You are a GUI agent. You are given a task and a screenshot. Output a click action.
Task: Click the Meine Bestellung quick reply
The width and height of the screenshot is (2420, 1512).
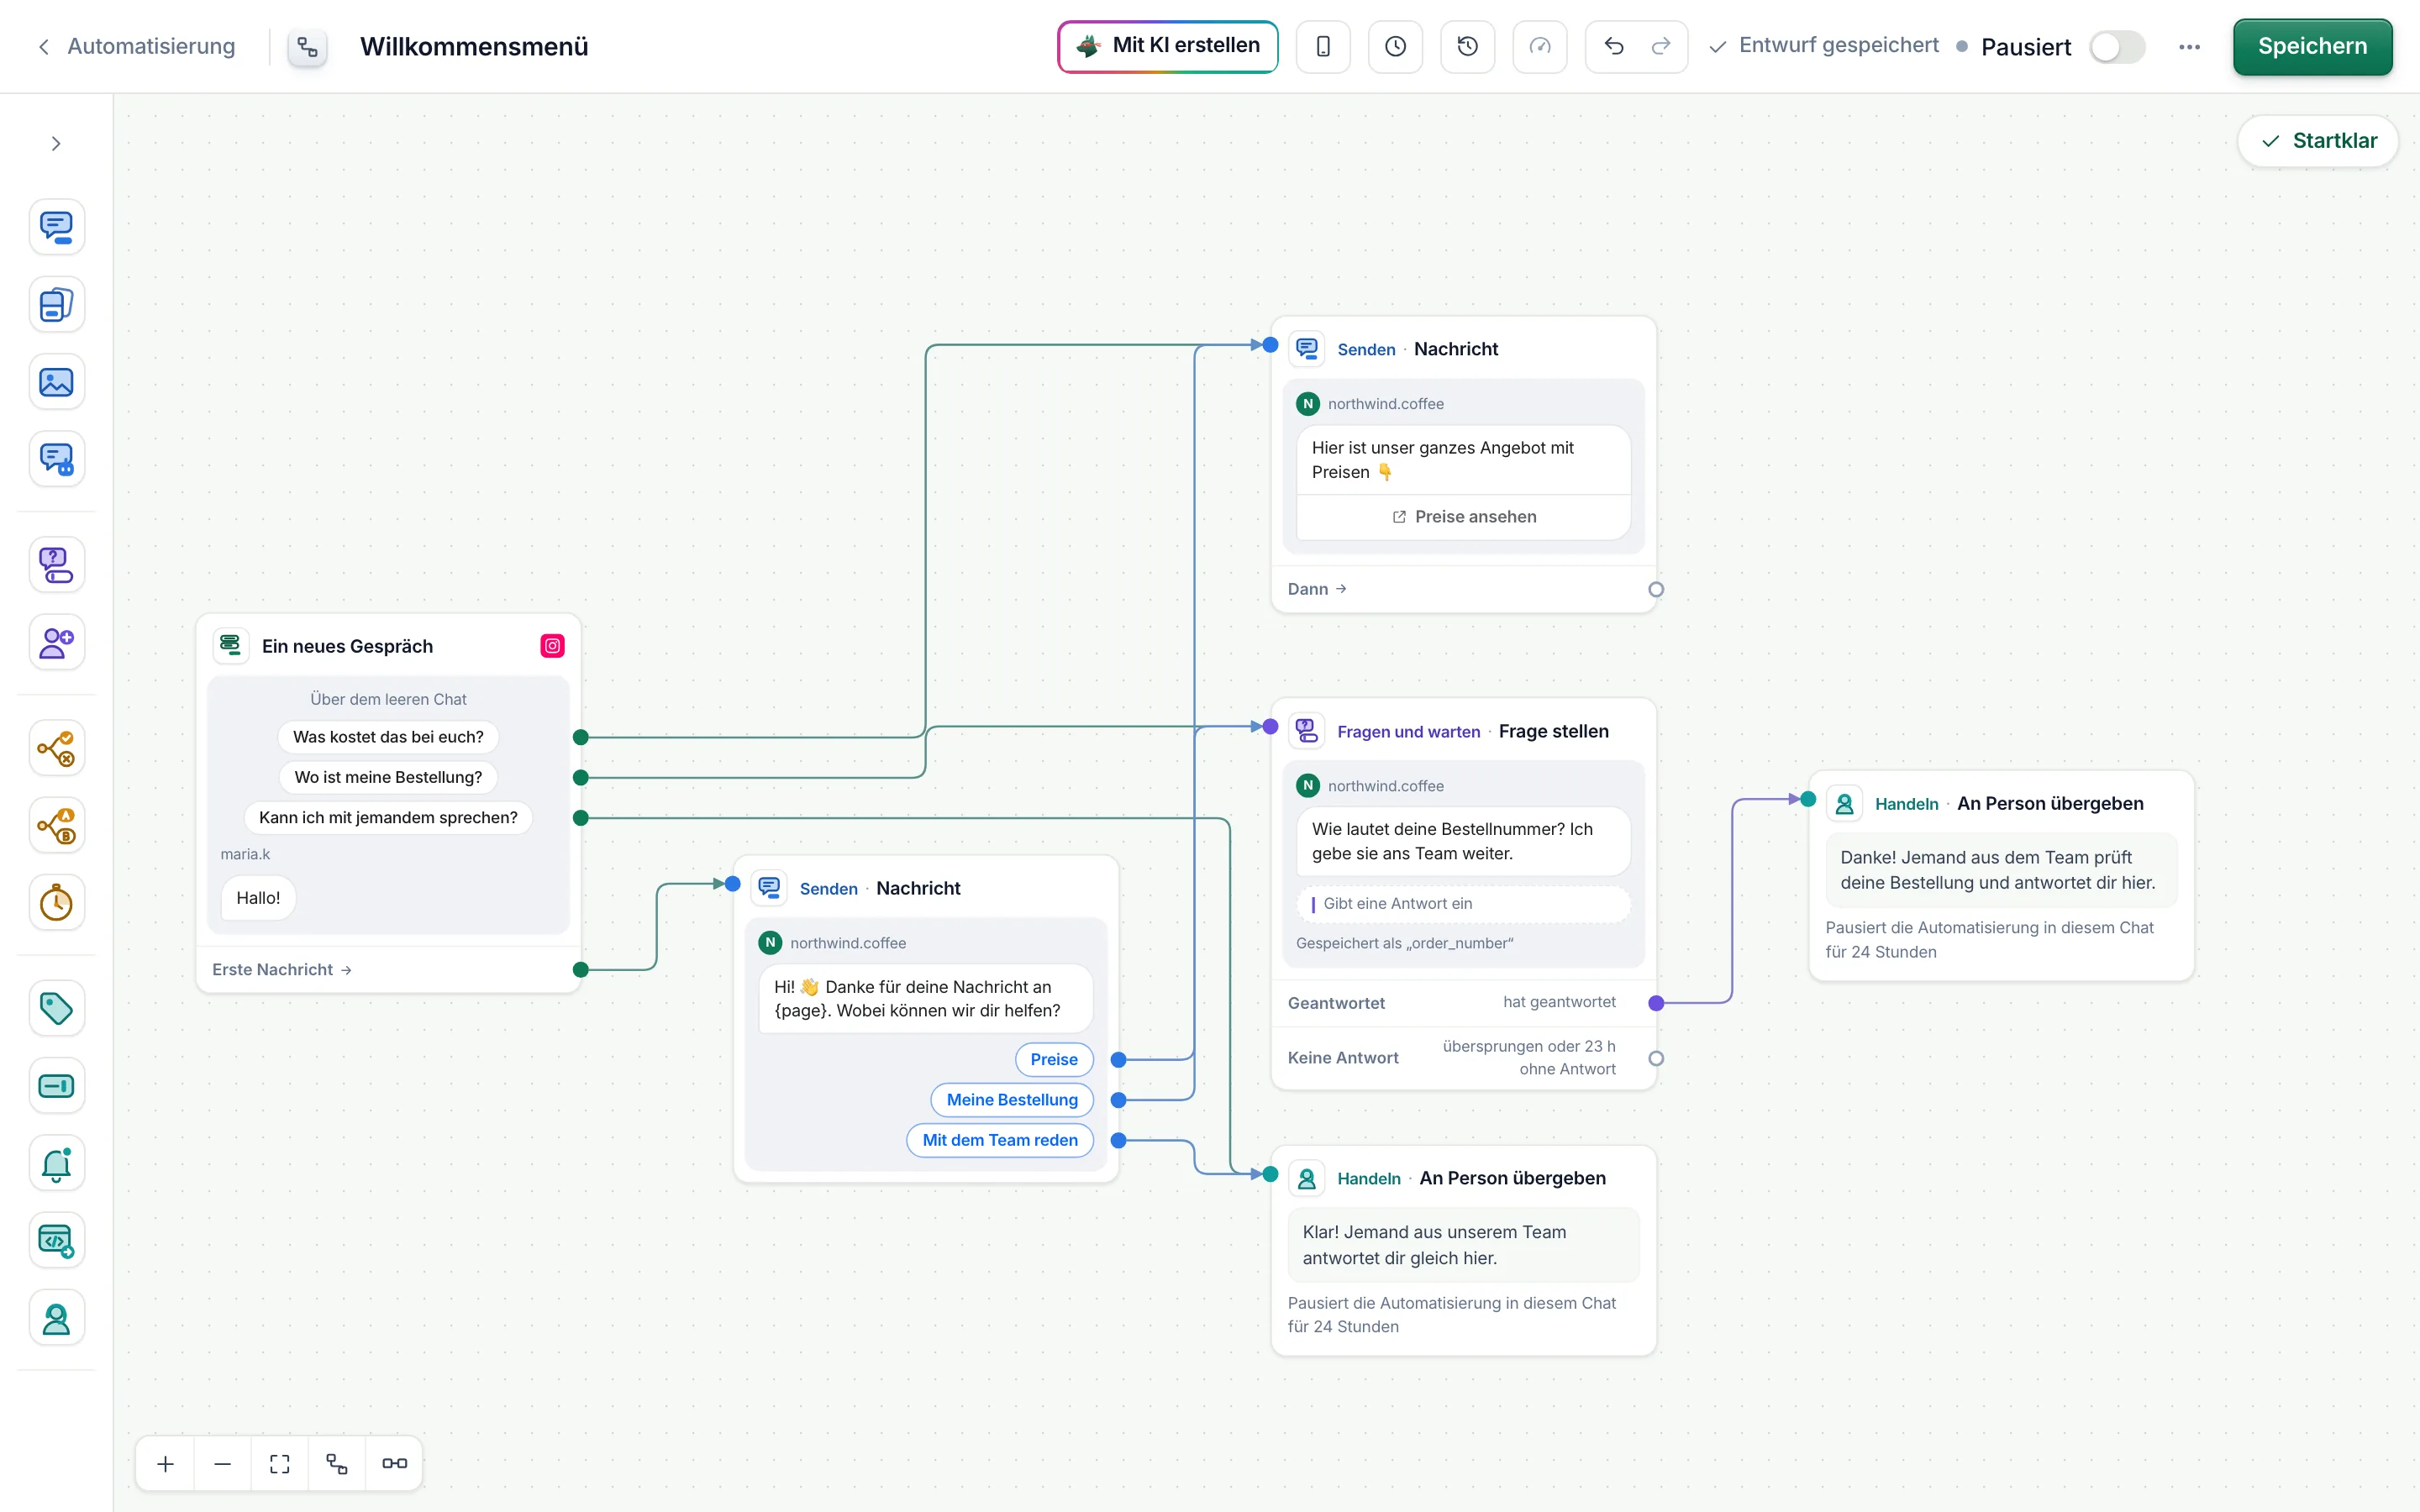tap(1012, 1099)
